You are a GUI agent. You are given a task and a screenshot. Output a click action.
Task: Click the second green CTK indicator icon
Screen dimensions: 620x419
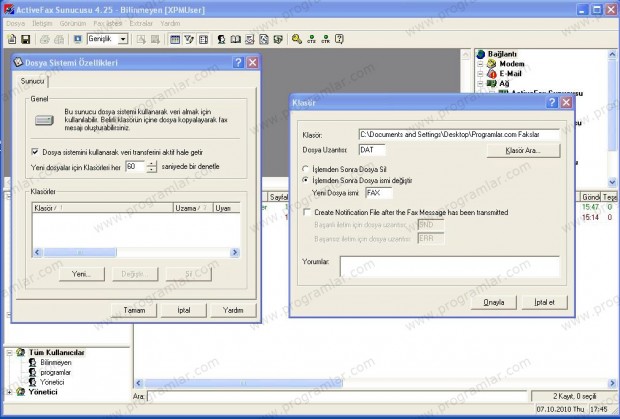[x=325, y=39]
